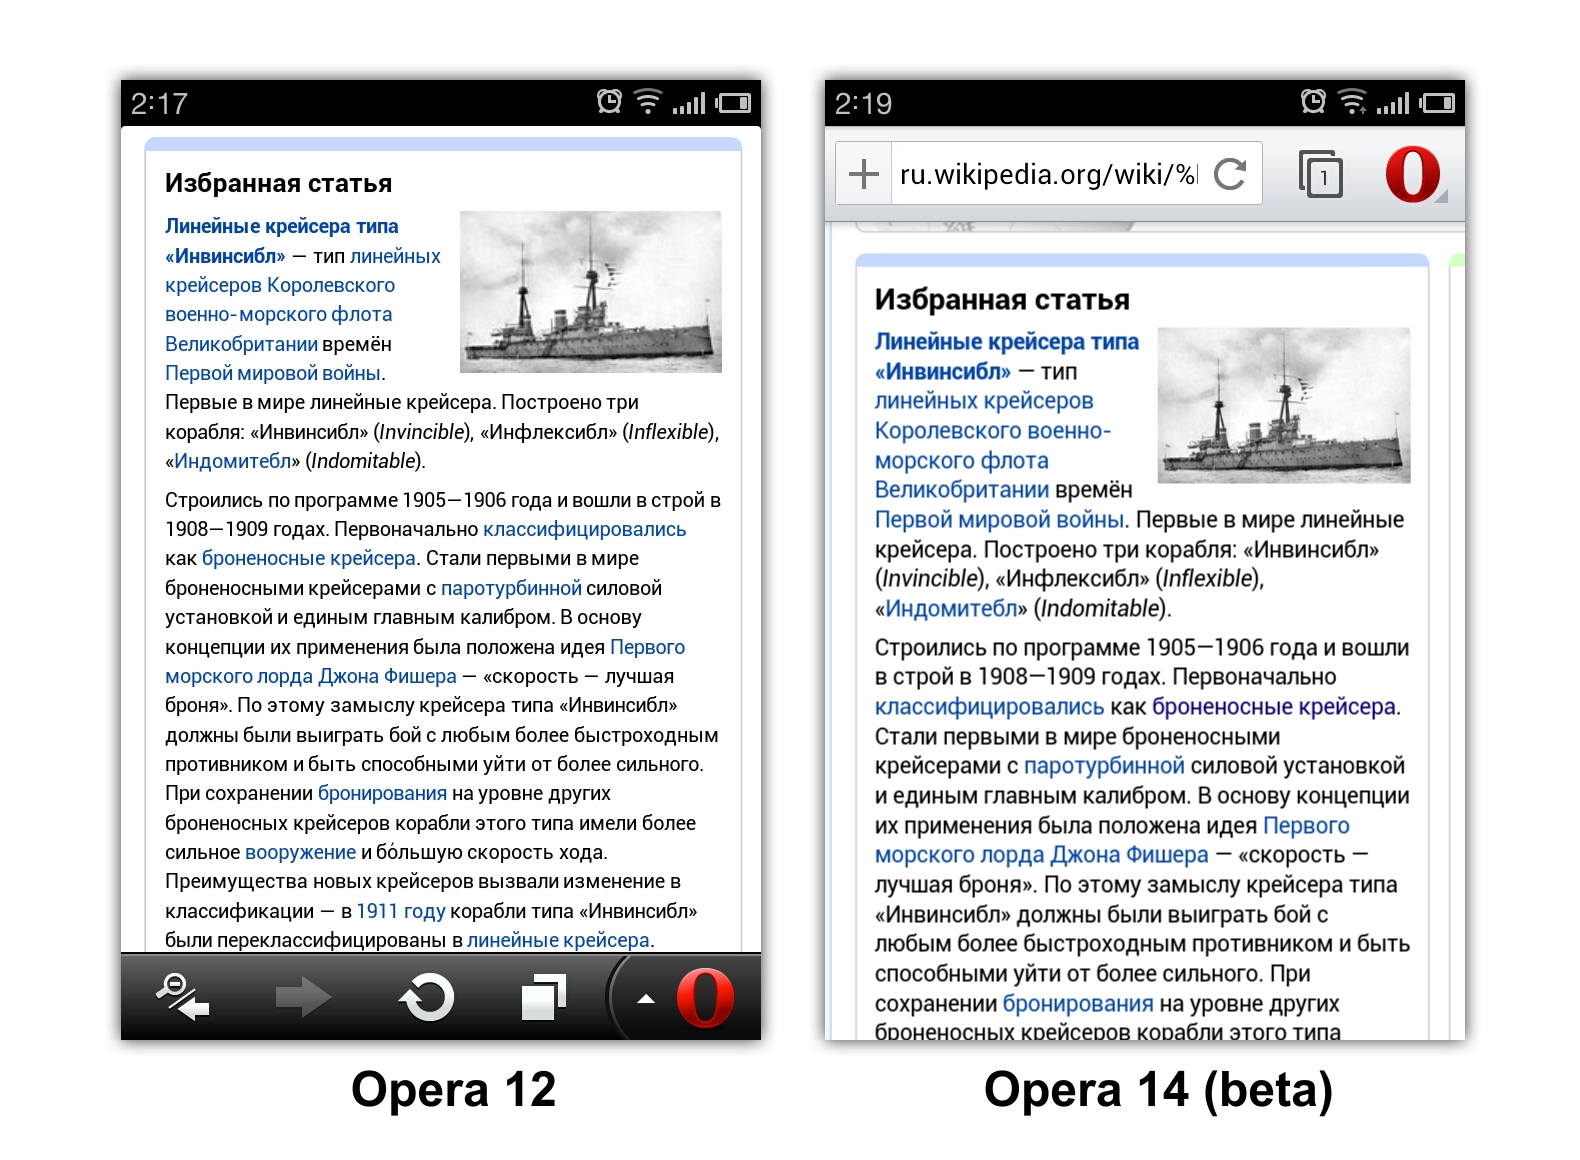Follow броненосные крейсера link in Opera 12
Screen dimensions: 1580x1160
[x=308, y=558]
